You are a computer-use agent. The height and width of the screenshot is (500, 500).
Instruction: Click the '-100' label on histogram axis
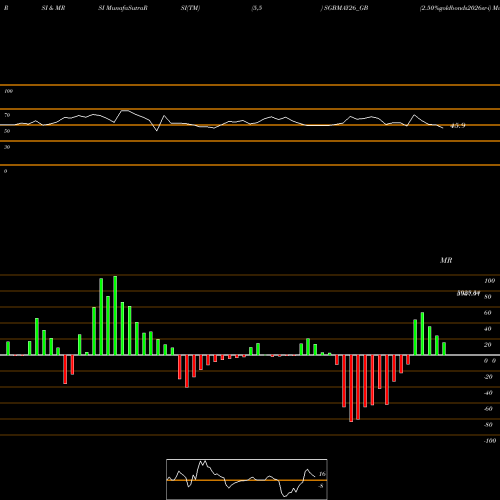pos(490,441)
